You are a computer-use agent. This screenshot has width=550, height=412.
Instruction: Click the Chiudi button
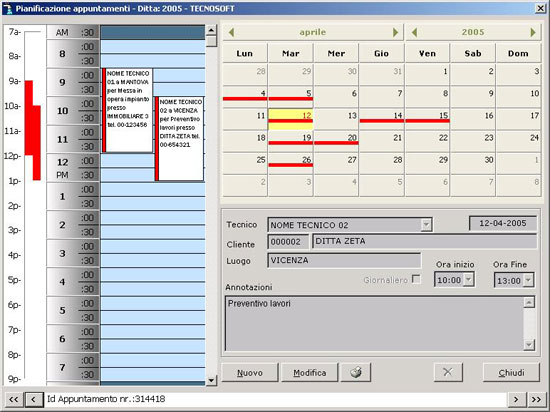(511, 372)
